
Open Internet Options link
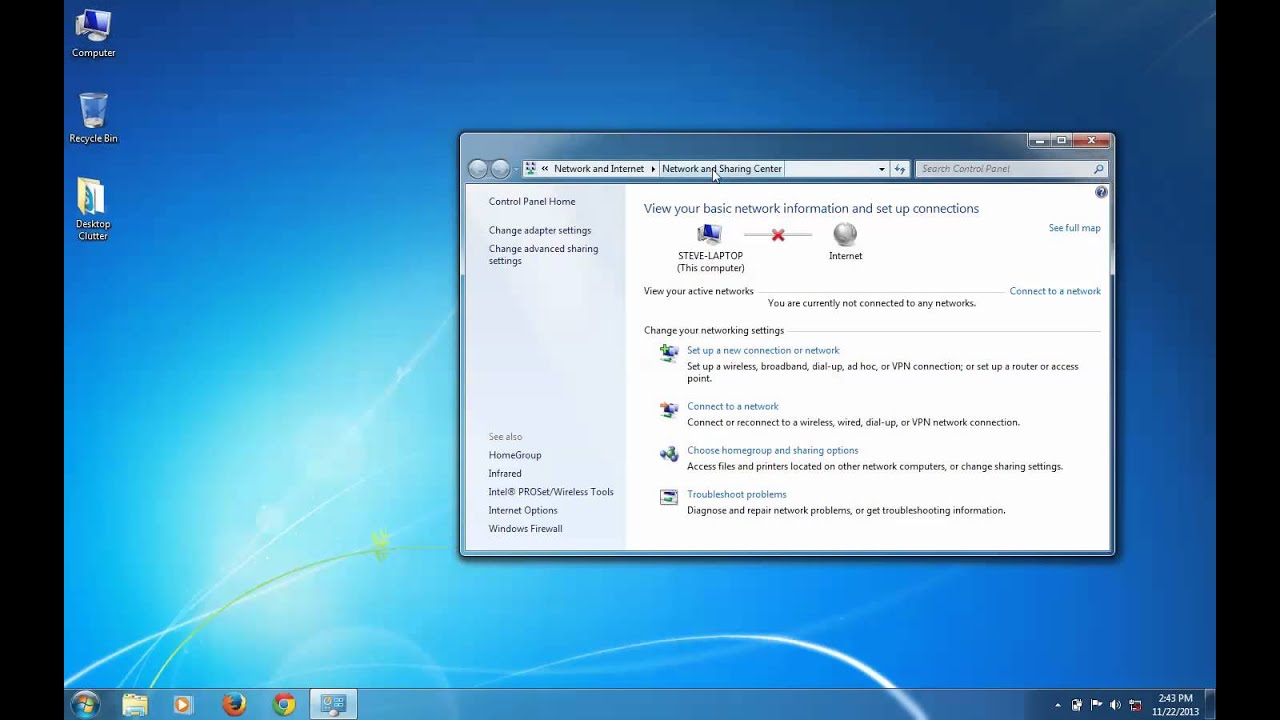523,511
